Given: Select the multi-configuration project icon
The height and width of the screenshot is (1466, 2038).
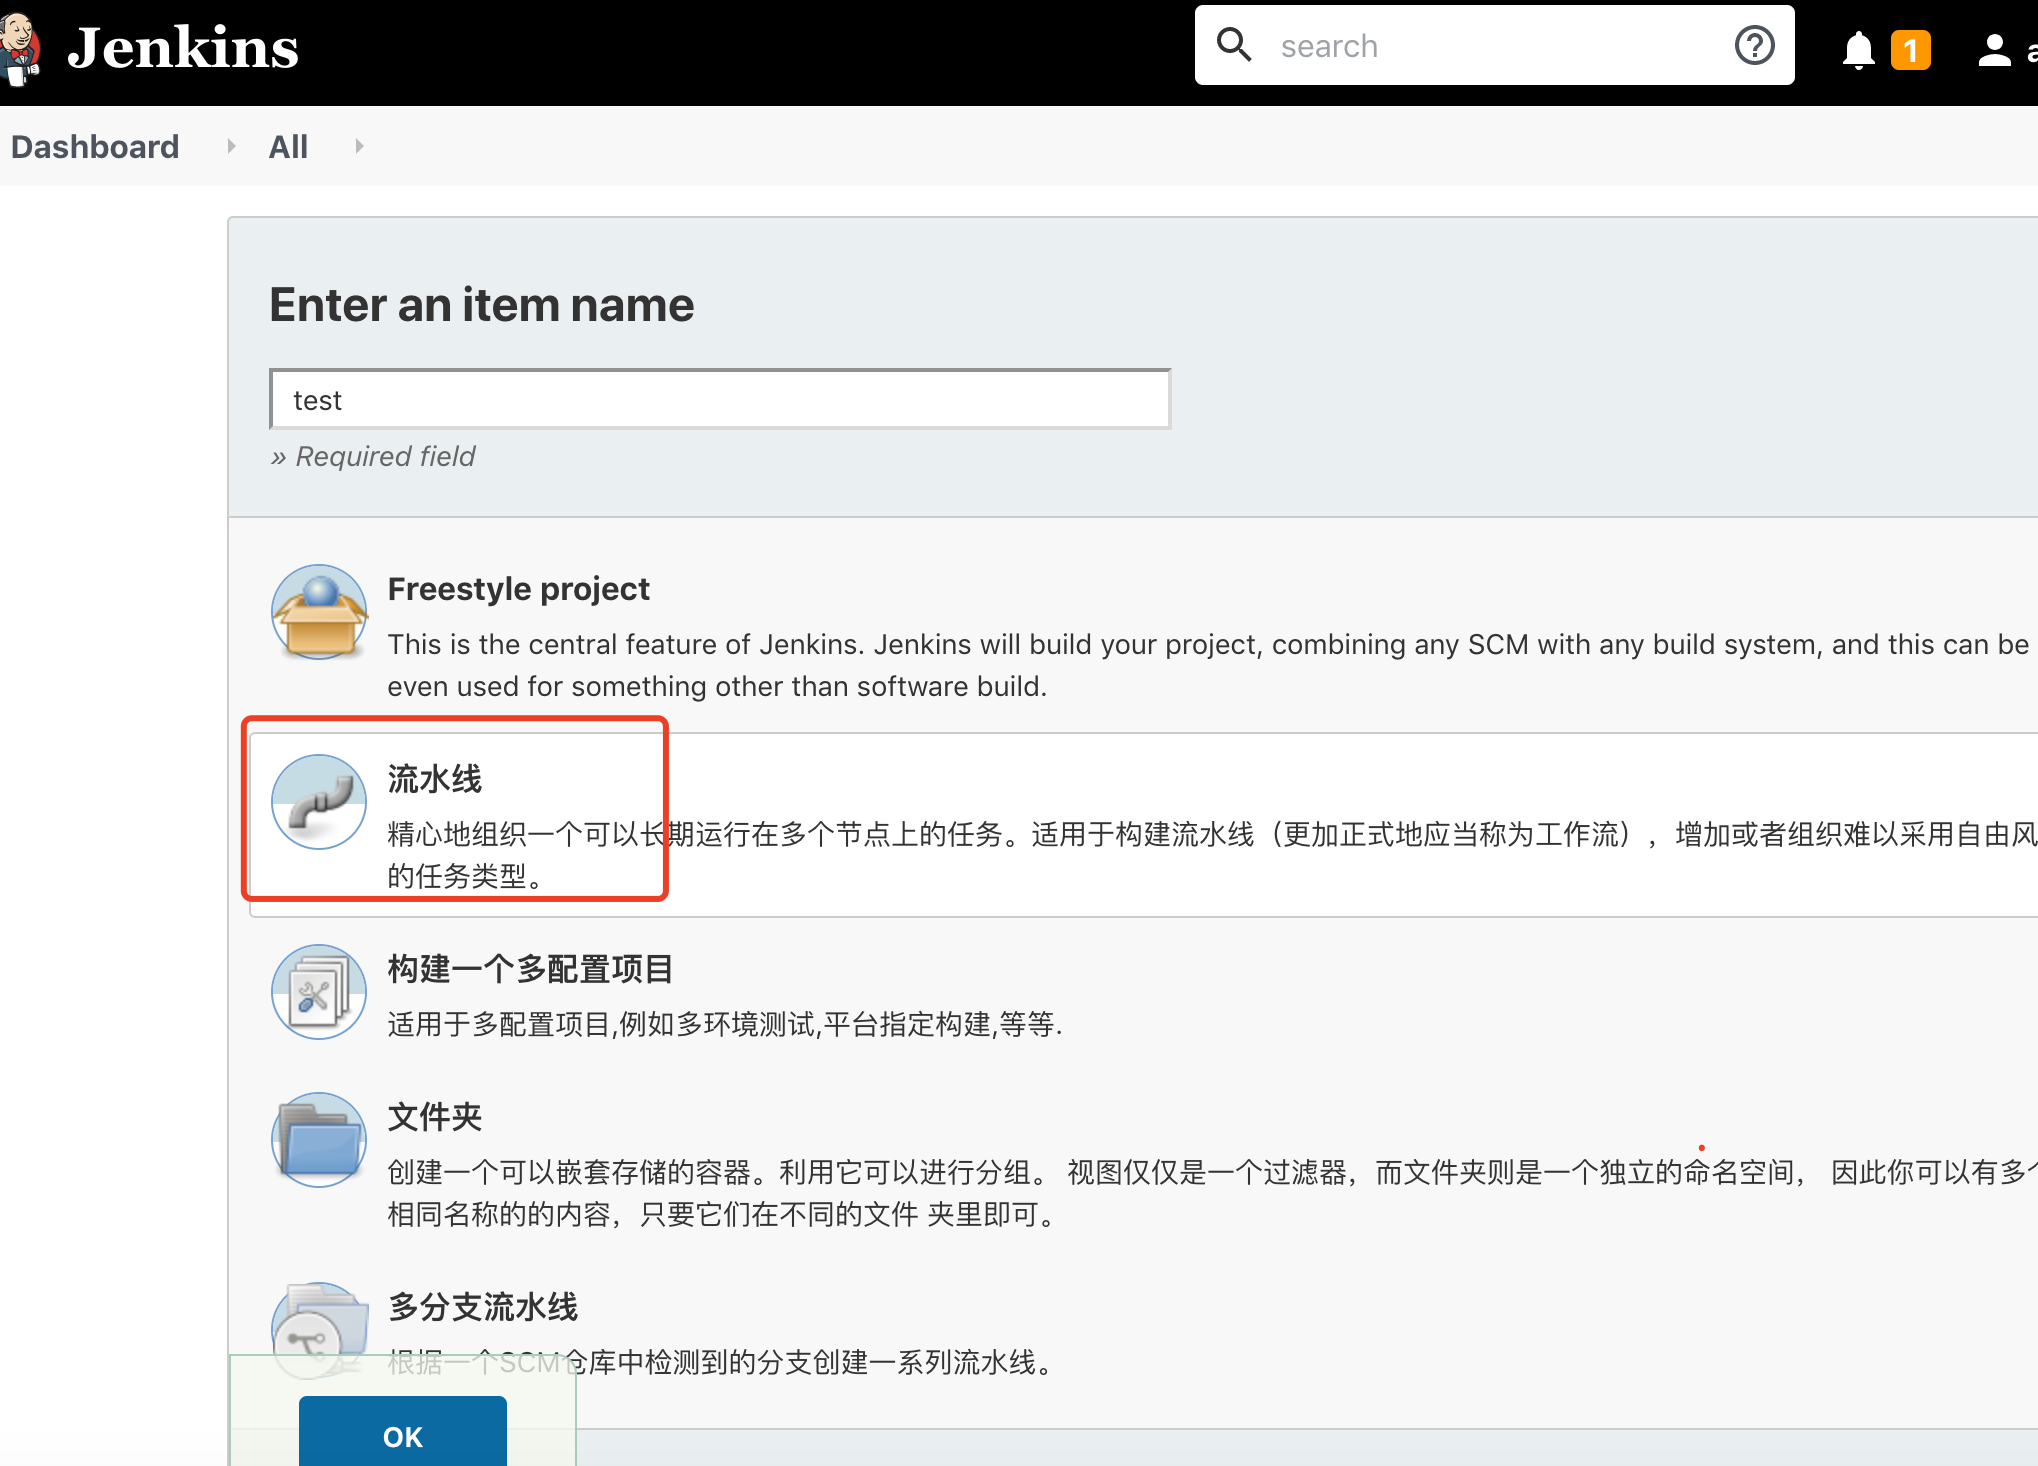Looking at the screenshot, I should click(x=319, y=992).
